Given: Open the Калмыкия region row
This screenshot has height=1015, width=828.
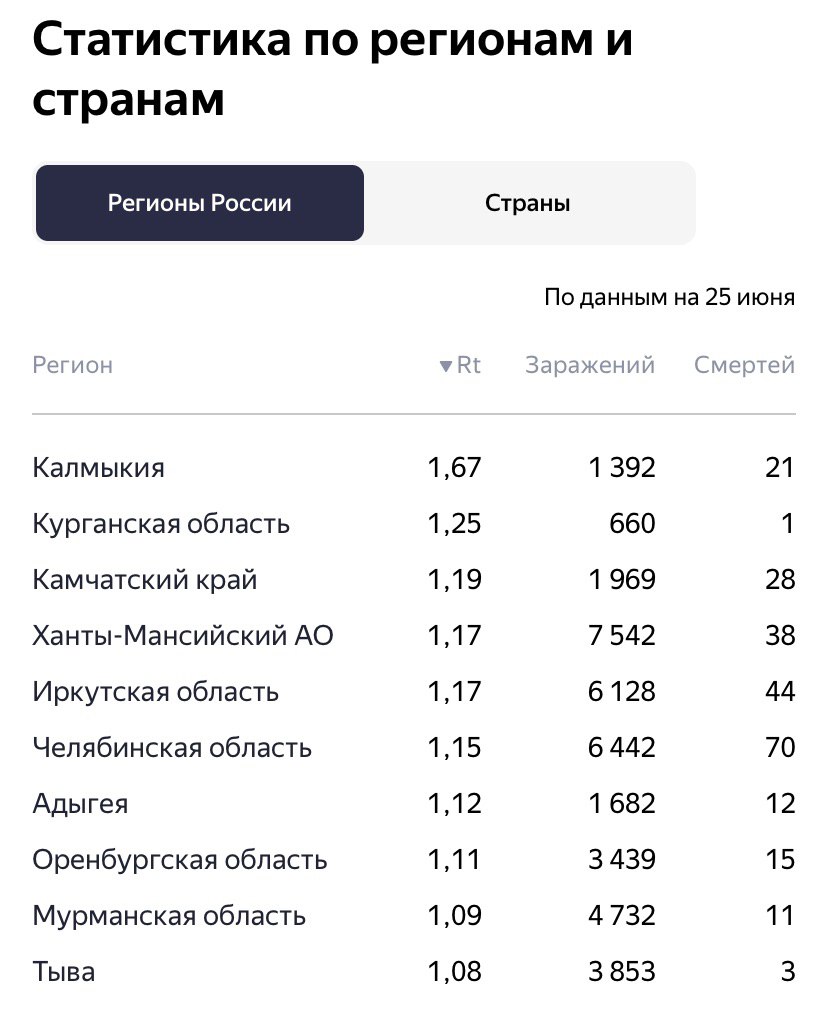Looking at the screenshot, I should [98, 468].
